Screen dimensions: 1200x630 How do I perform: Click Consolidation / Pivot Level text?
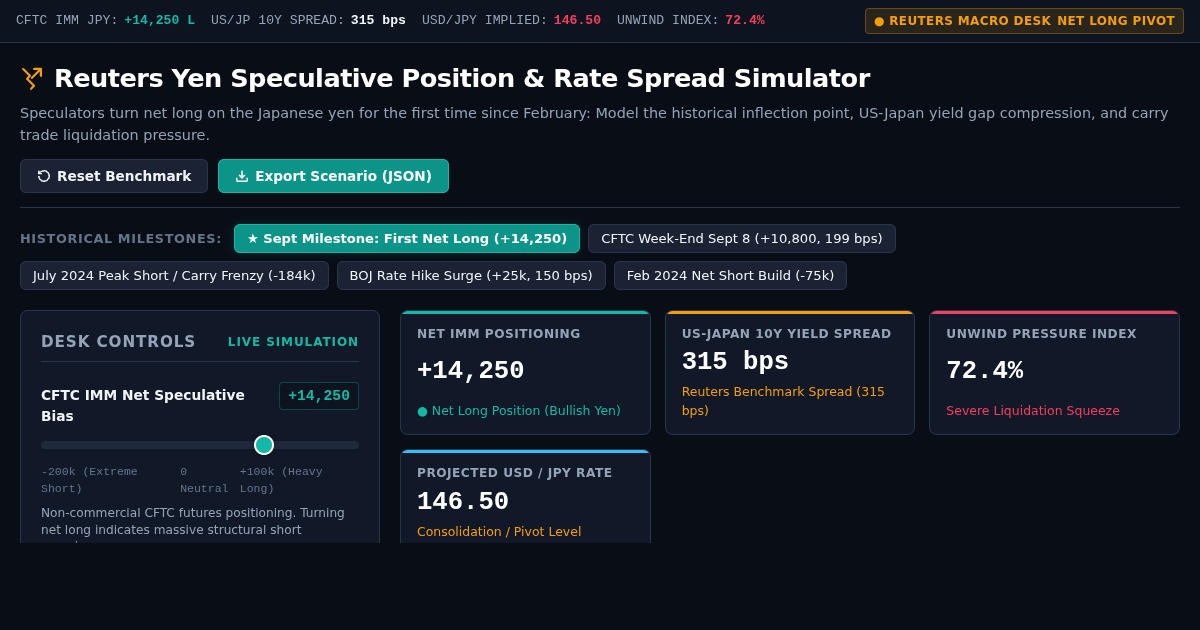click(499, 532)
